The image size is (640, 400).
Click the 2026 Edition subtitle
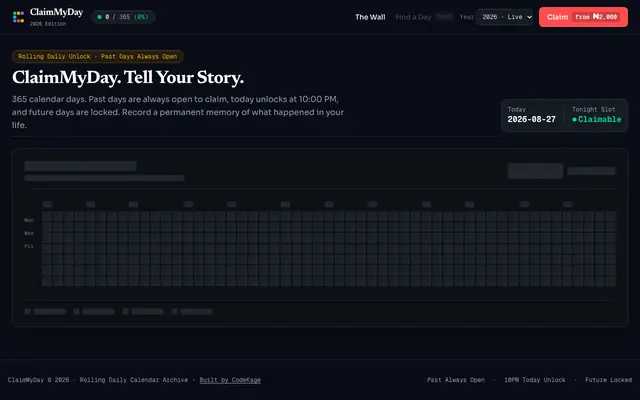pos(48,24)
